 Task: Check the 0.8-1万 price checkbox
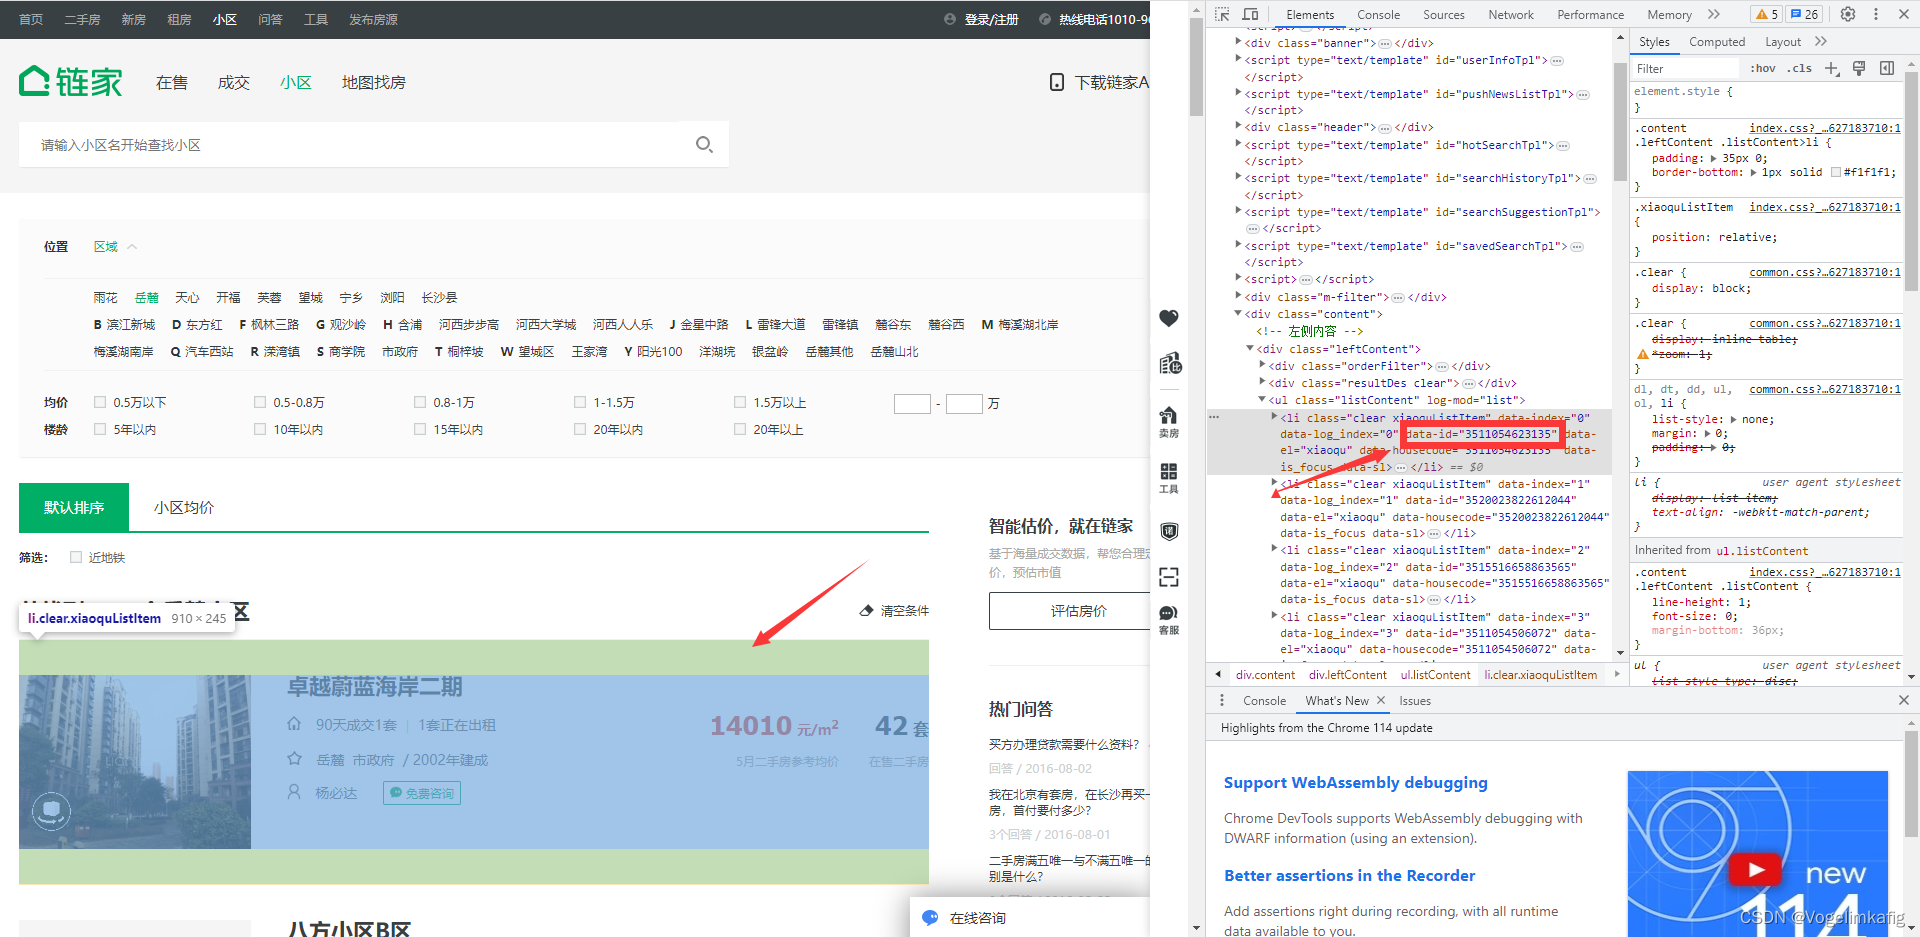[x=420, y=402]
